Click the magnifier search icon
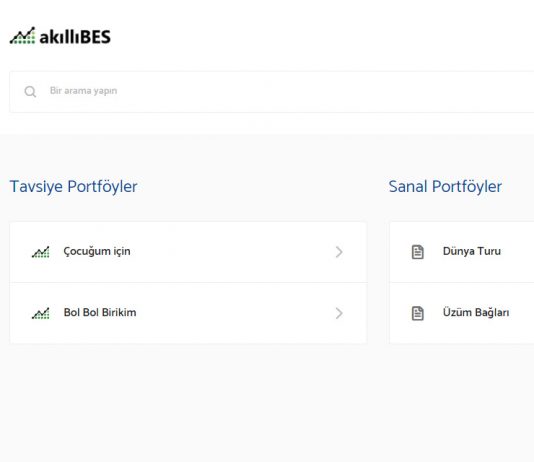This screenshot has width=534, height=462. (x=30, y=92)
